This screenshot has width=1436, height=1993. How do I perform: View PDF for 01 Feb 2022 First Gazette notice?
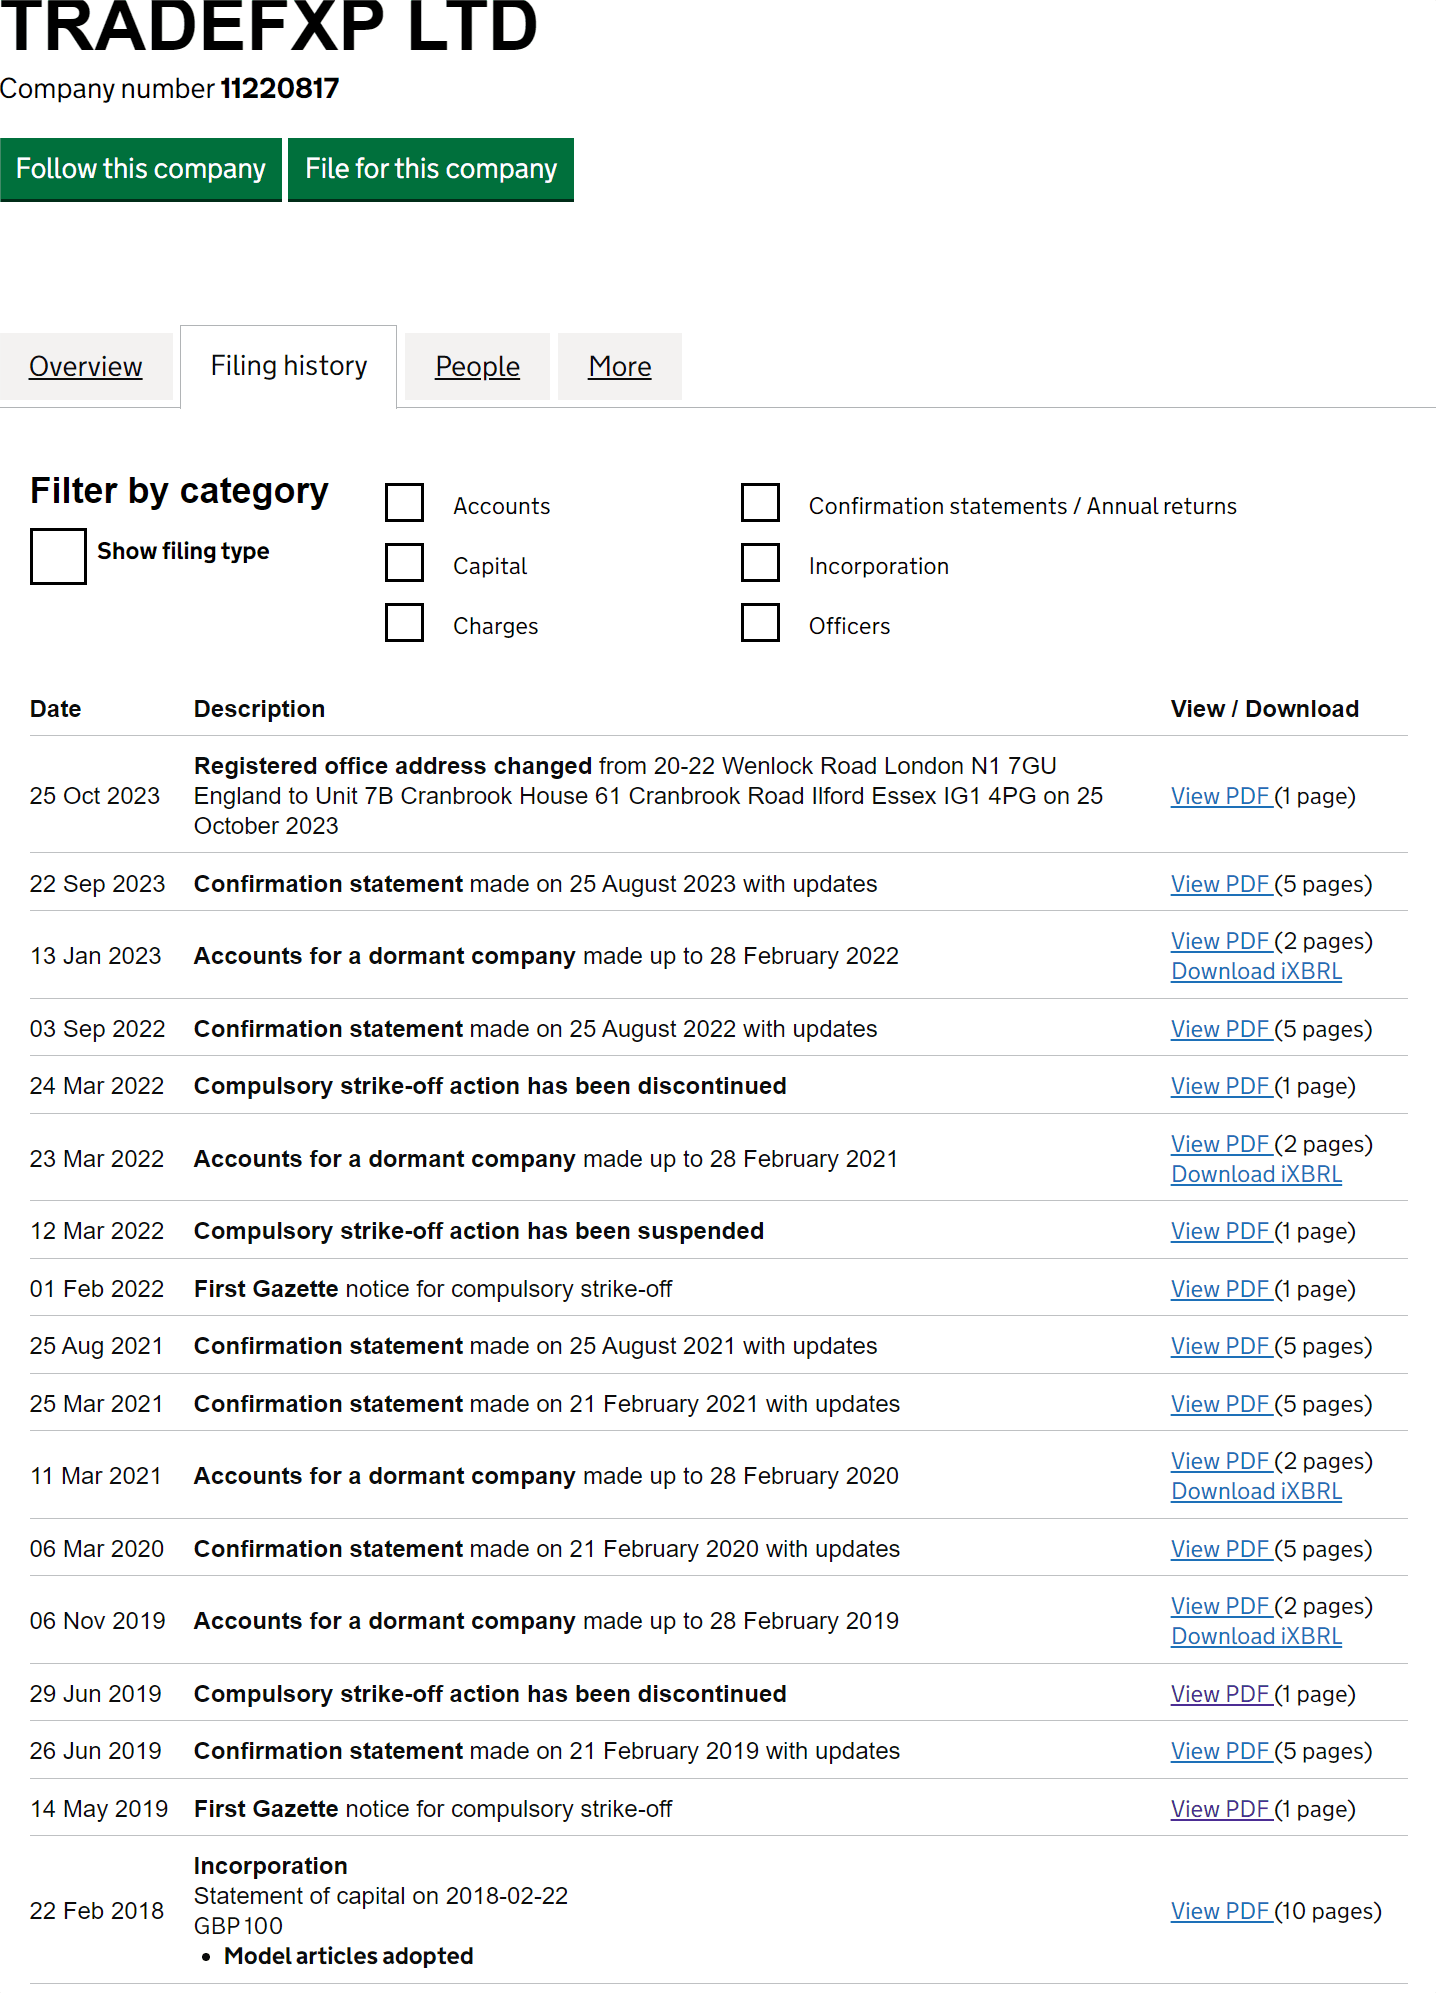click(1221, 1289)
